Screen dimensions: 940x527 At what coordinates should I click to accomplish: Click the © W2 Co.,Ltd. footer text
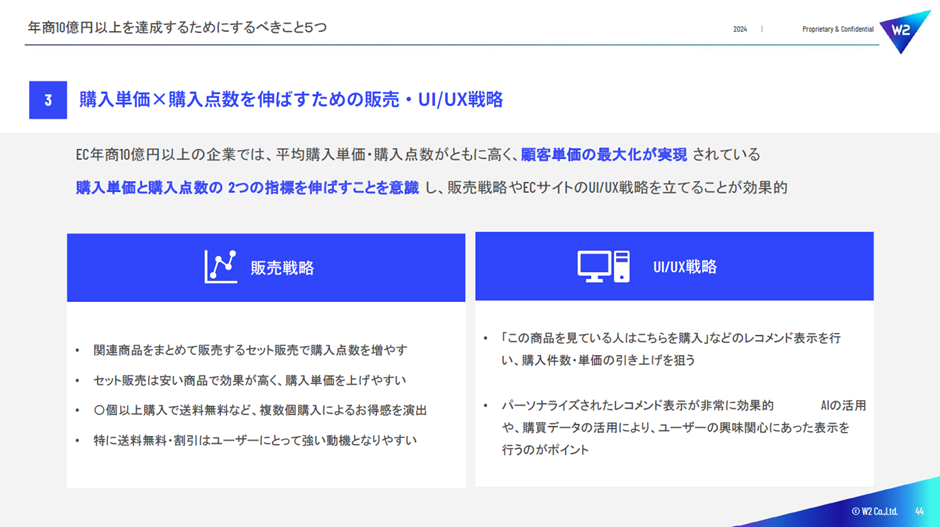pyautogui.click(x=874, y=511)
